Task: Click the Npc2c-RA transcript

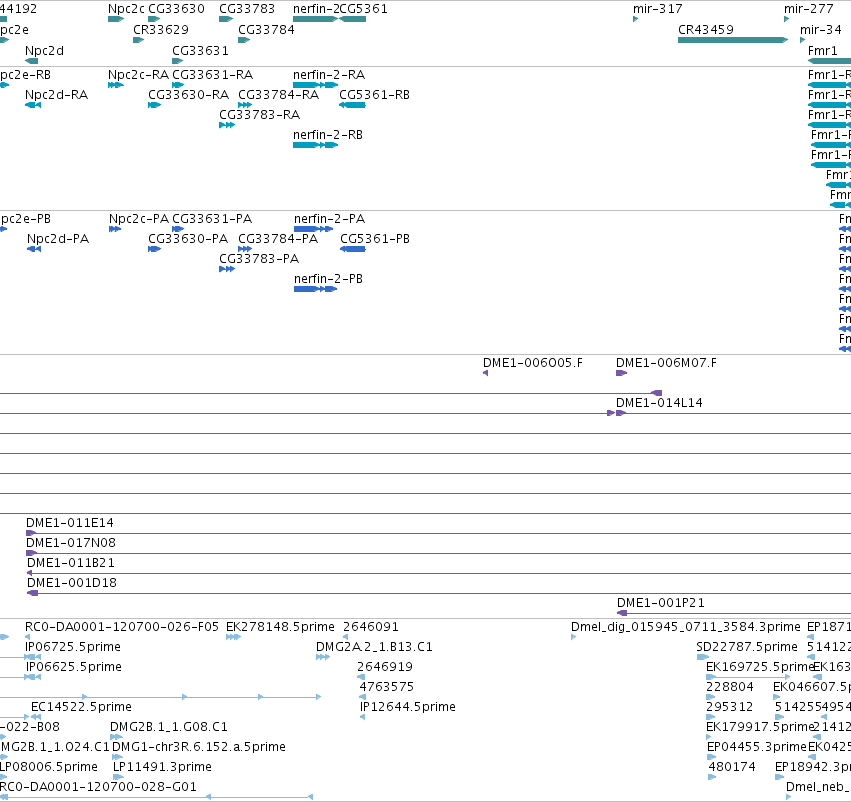Action: pyautogui.click(x=116, y=85)
